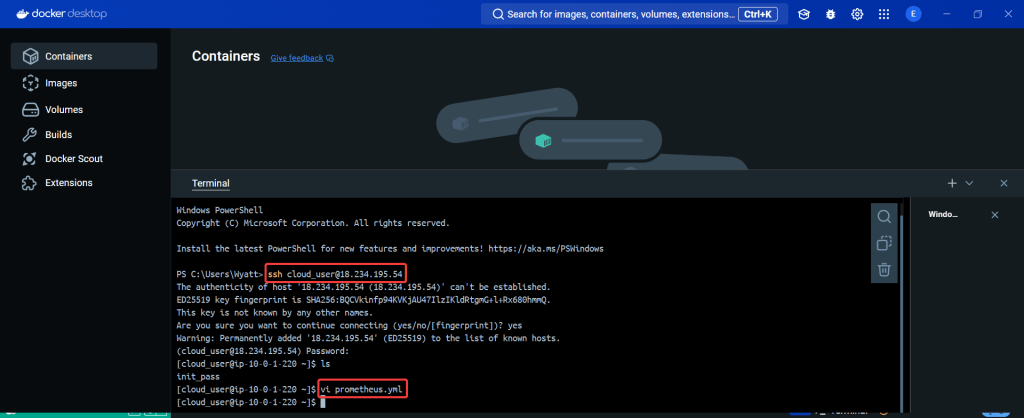Close the Terminal panel
This screenshot has height=418, width=1024.
pos(1003,184)
